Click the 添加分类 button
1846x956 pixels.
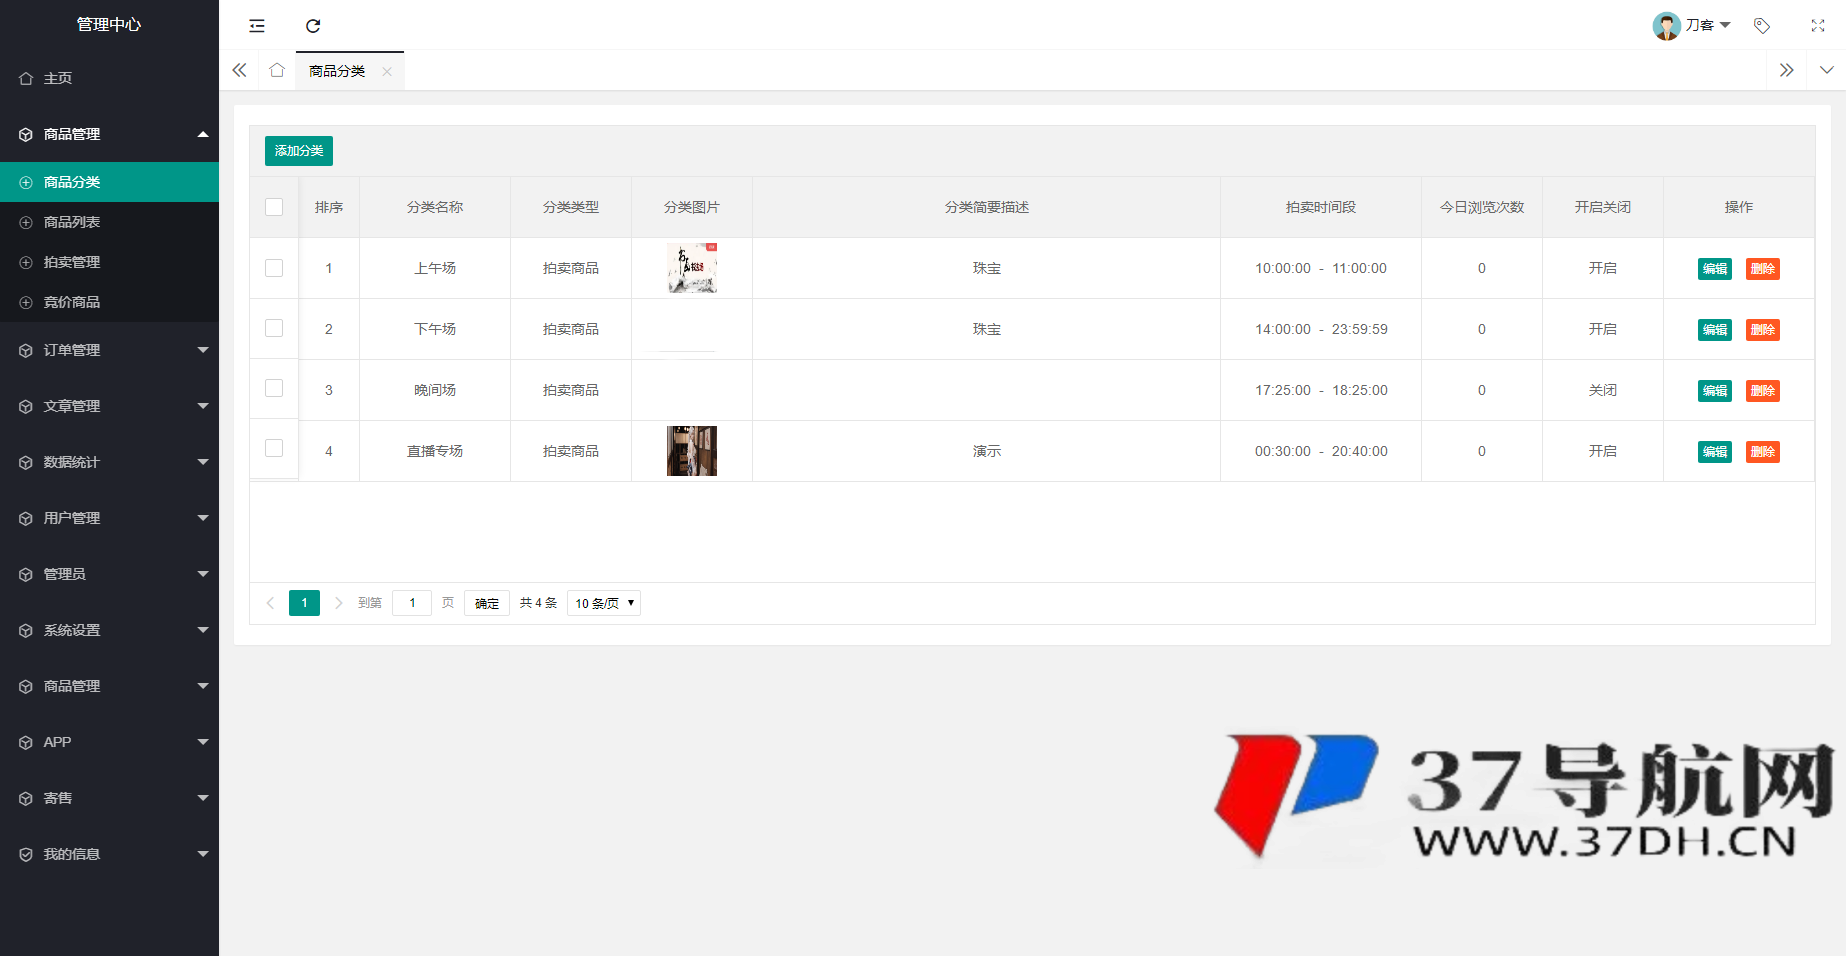tap(298, 151)
